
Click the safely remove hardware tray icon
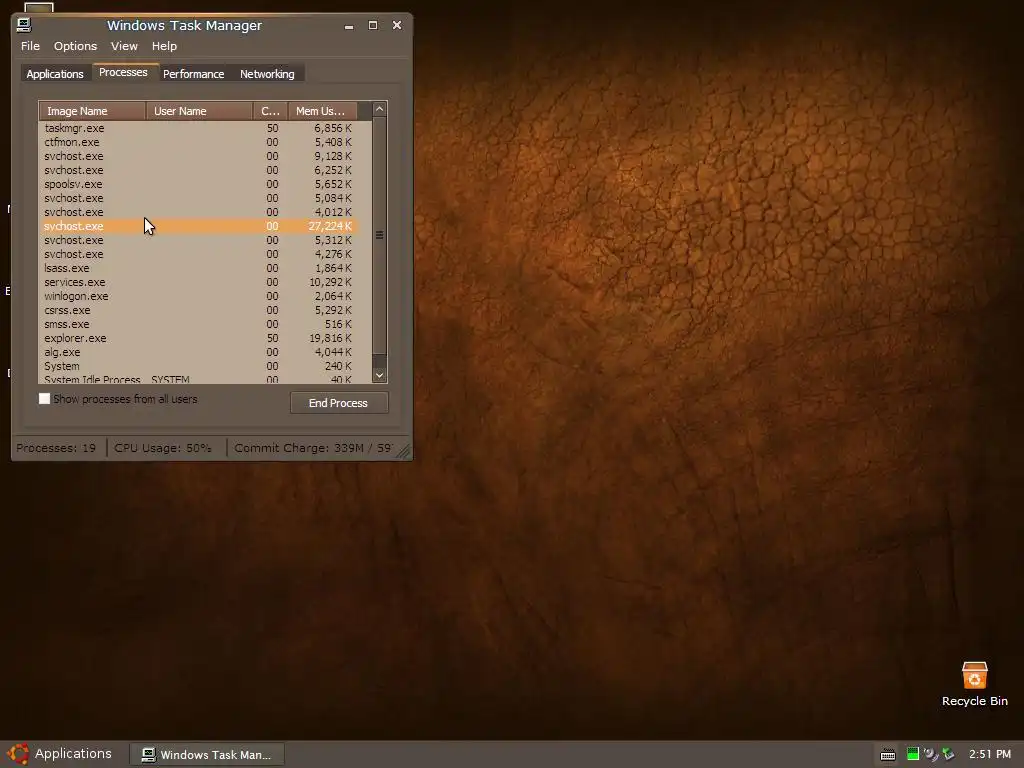point(948,754)
